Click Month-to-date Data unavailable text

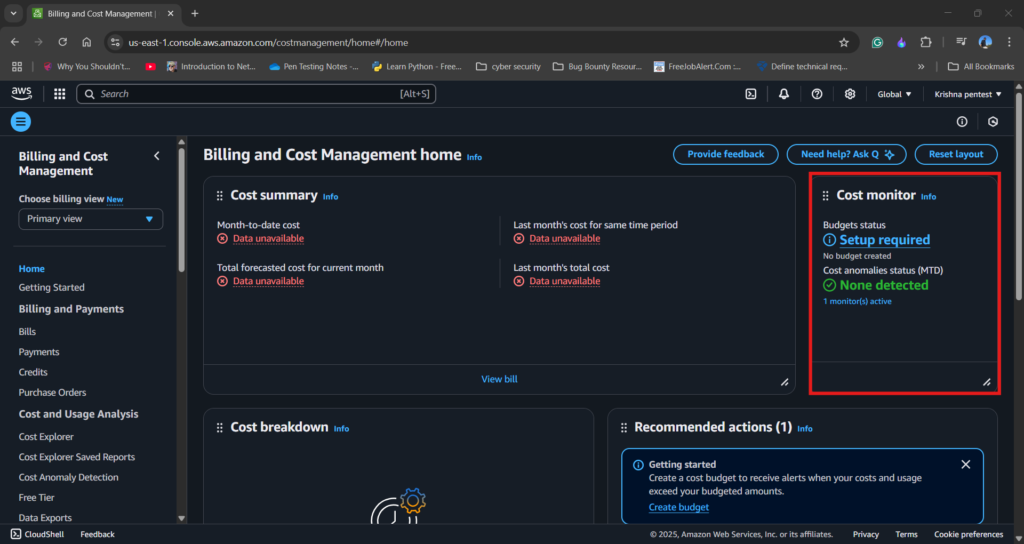pyautogui.click(x=268, y=238)
